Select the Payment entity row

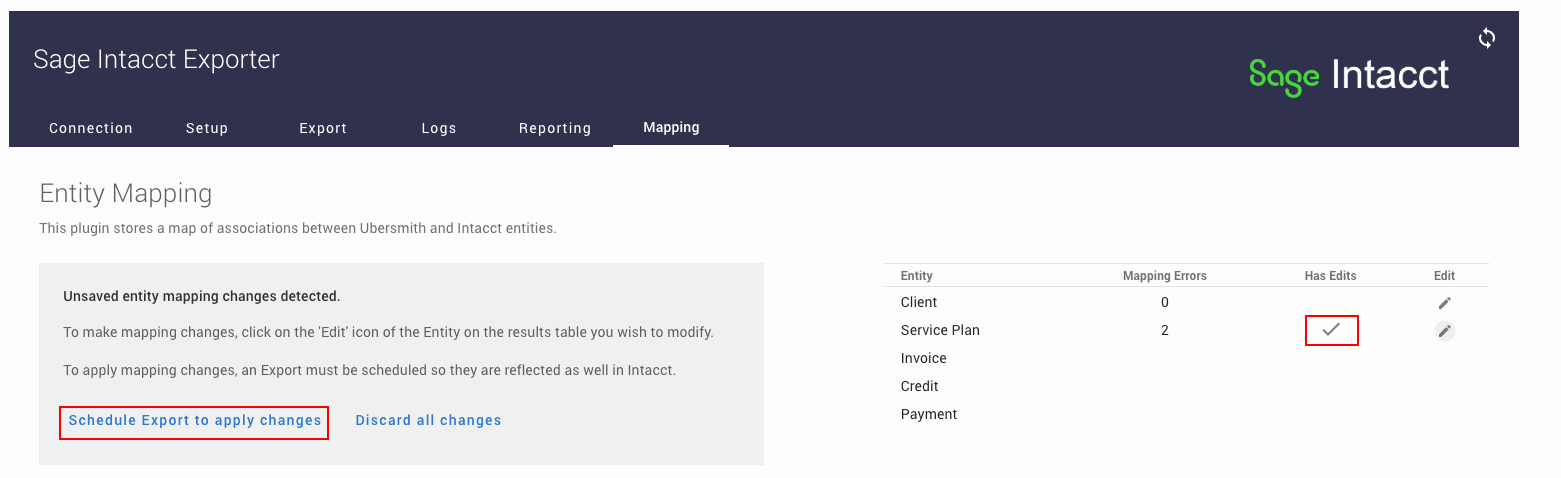click(1187, 414)
